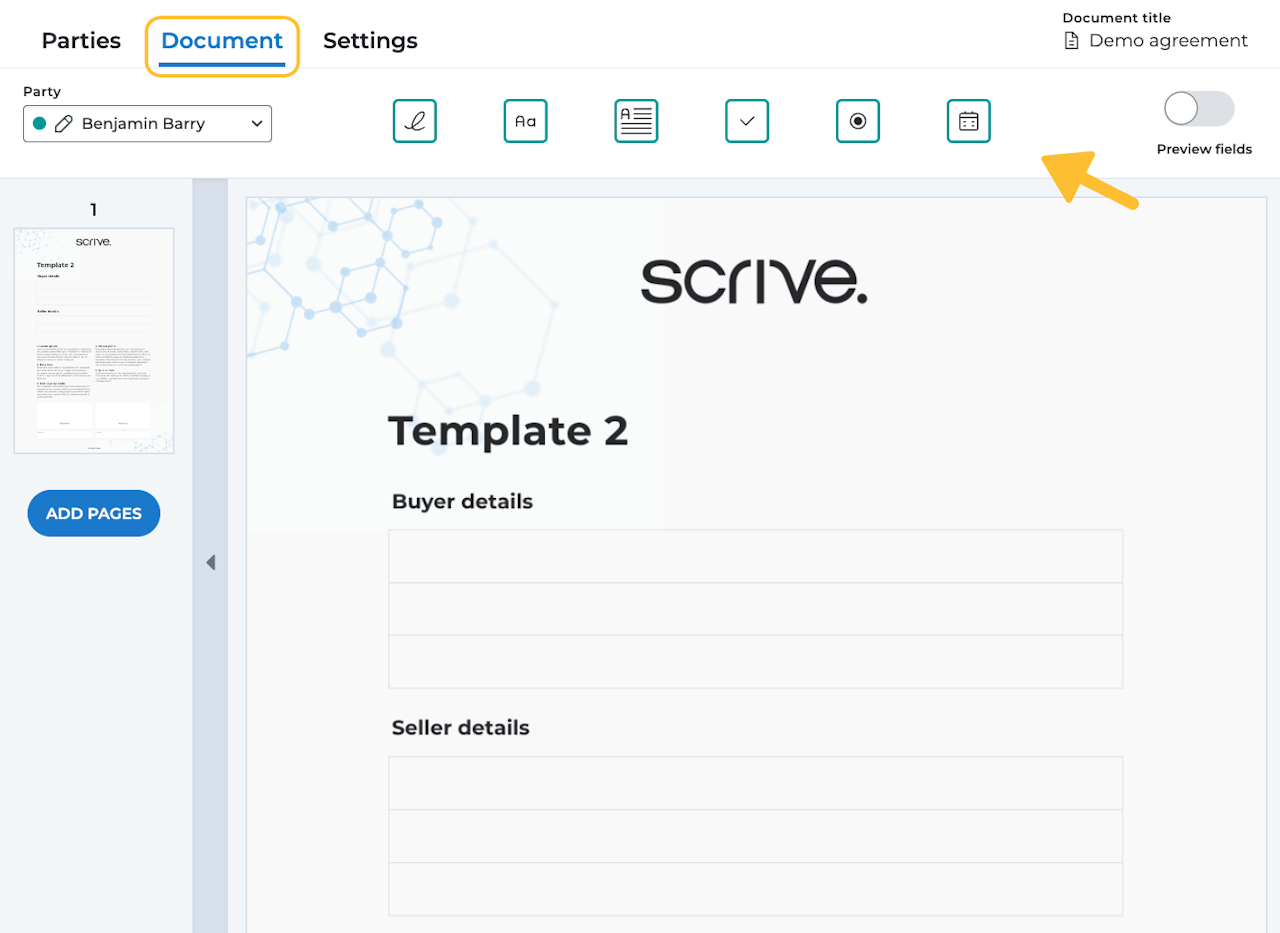Click the first Buyer details row
This screenshot has height=933, width=1280.
[x=755, y=556]
